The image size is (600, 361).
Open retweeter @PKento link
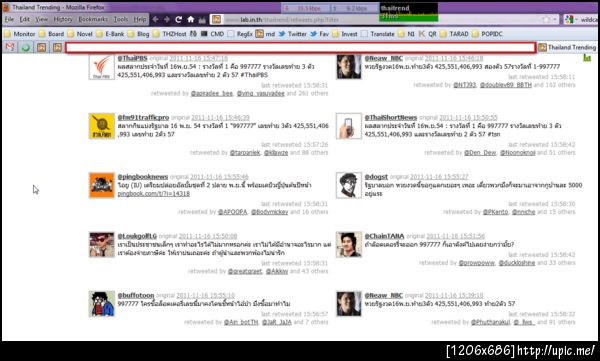[x=495, y=212]
